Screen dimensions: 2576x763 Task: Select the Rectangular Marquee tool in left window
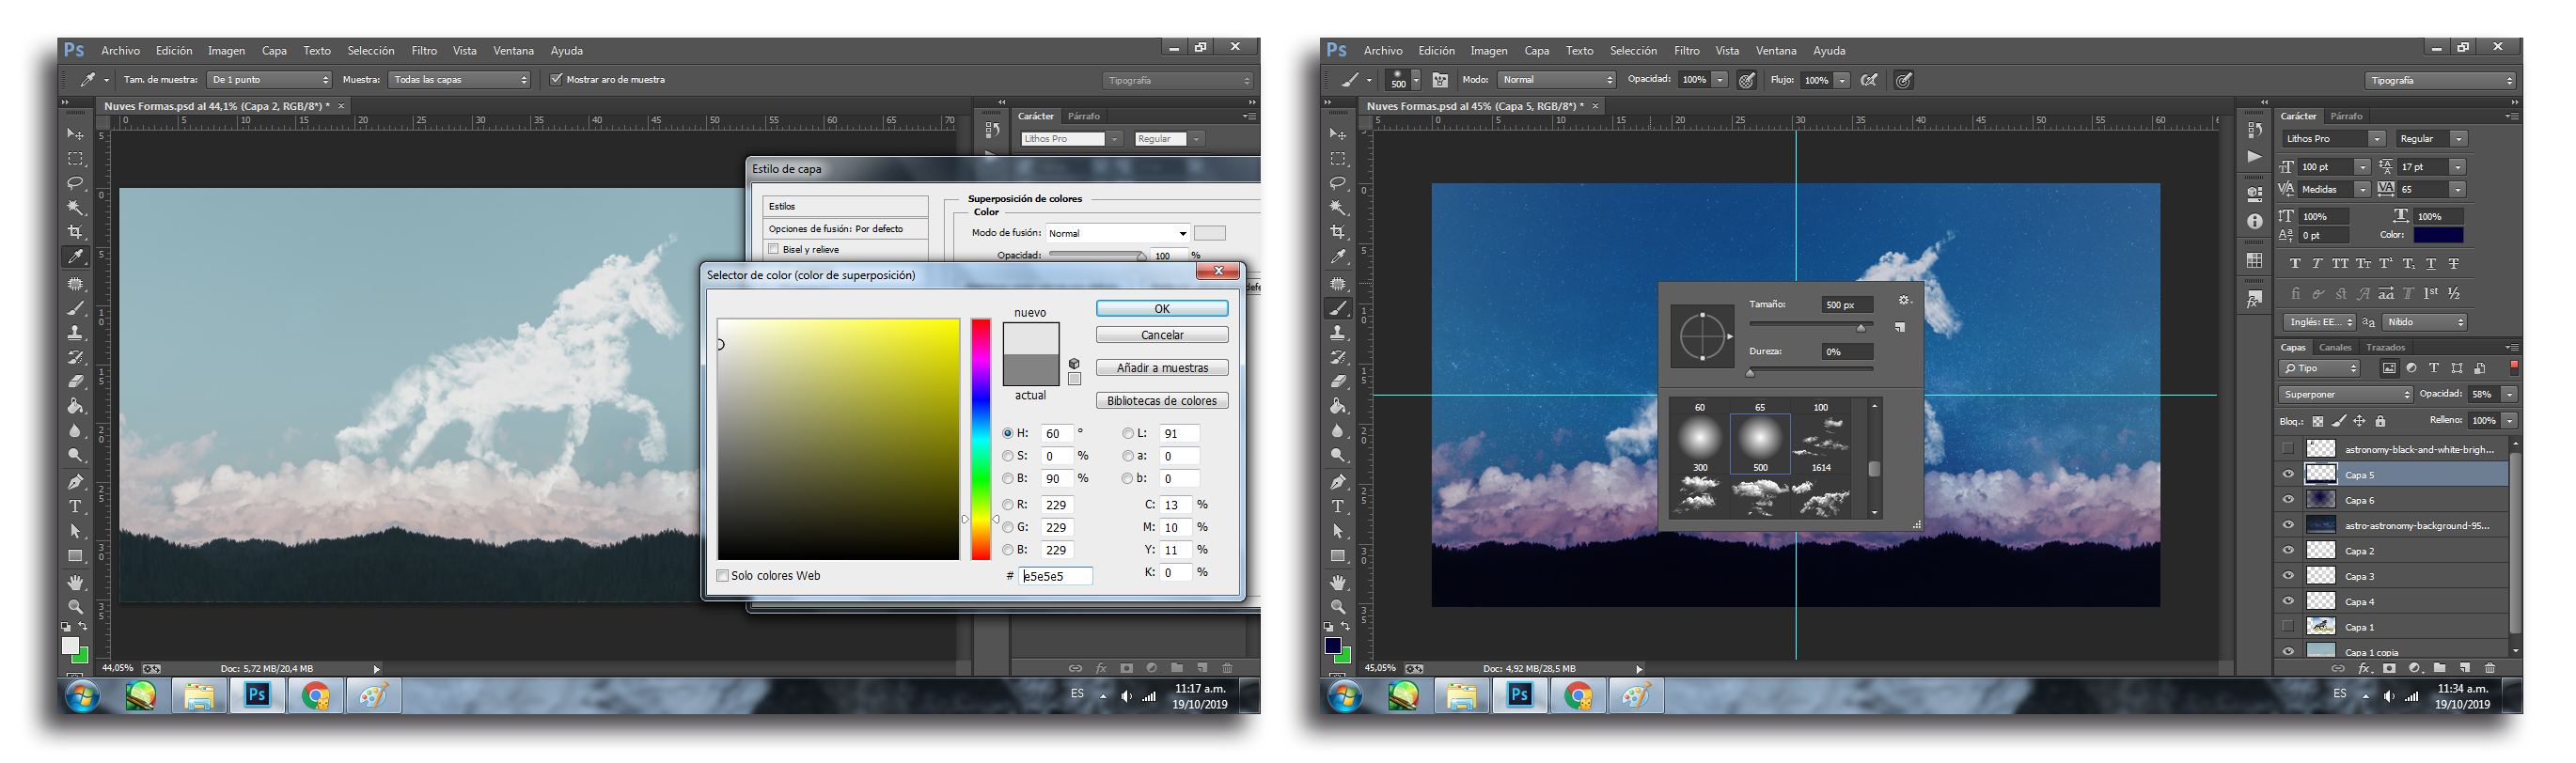click(x=75, y=159)
